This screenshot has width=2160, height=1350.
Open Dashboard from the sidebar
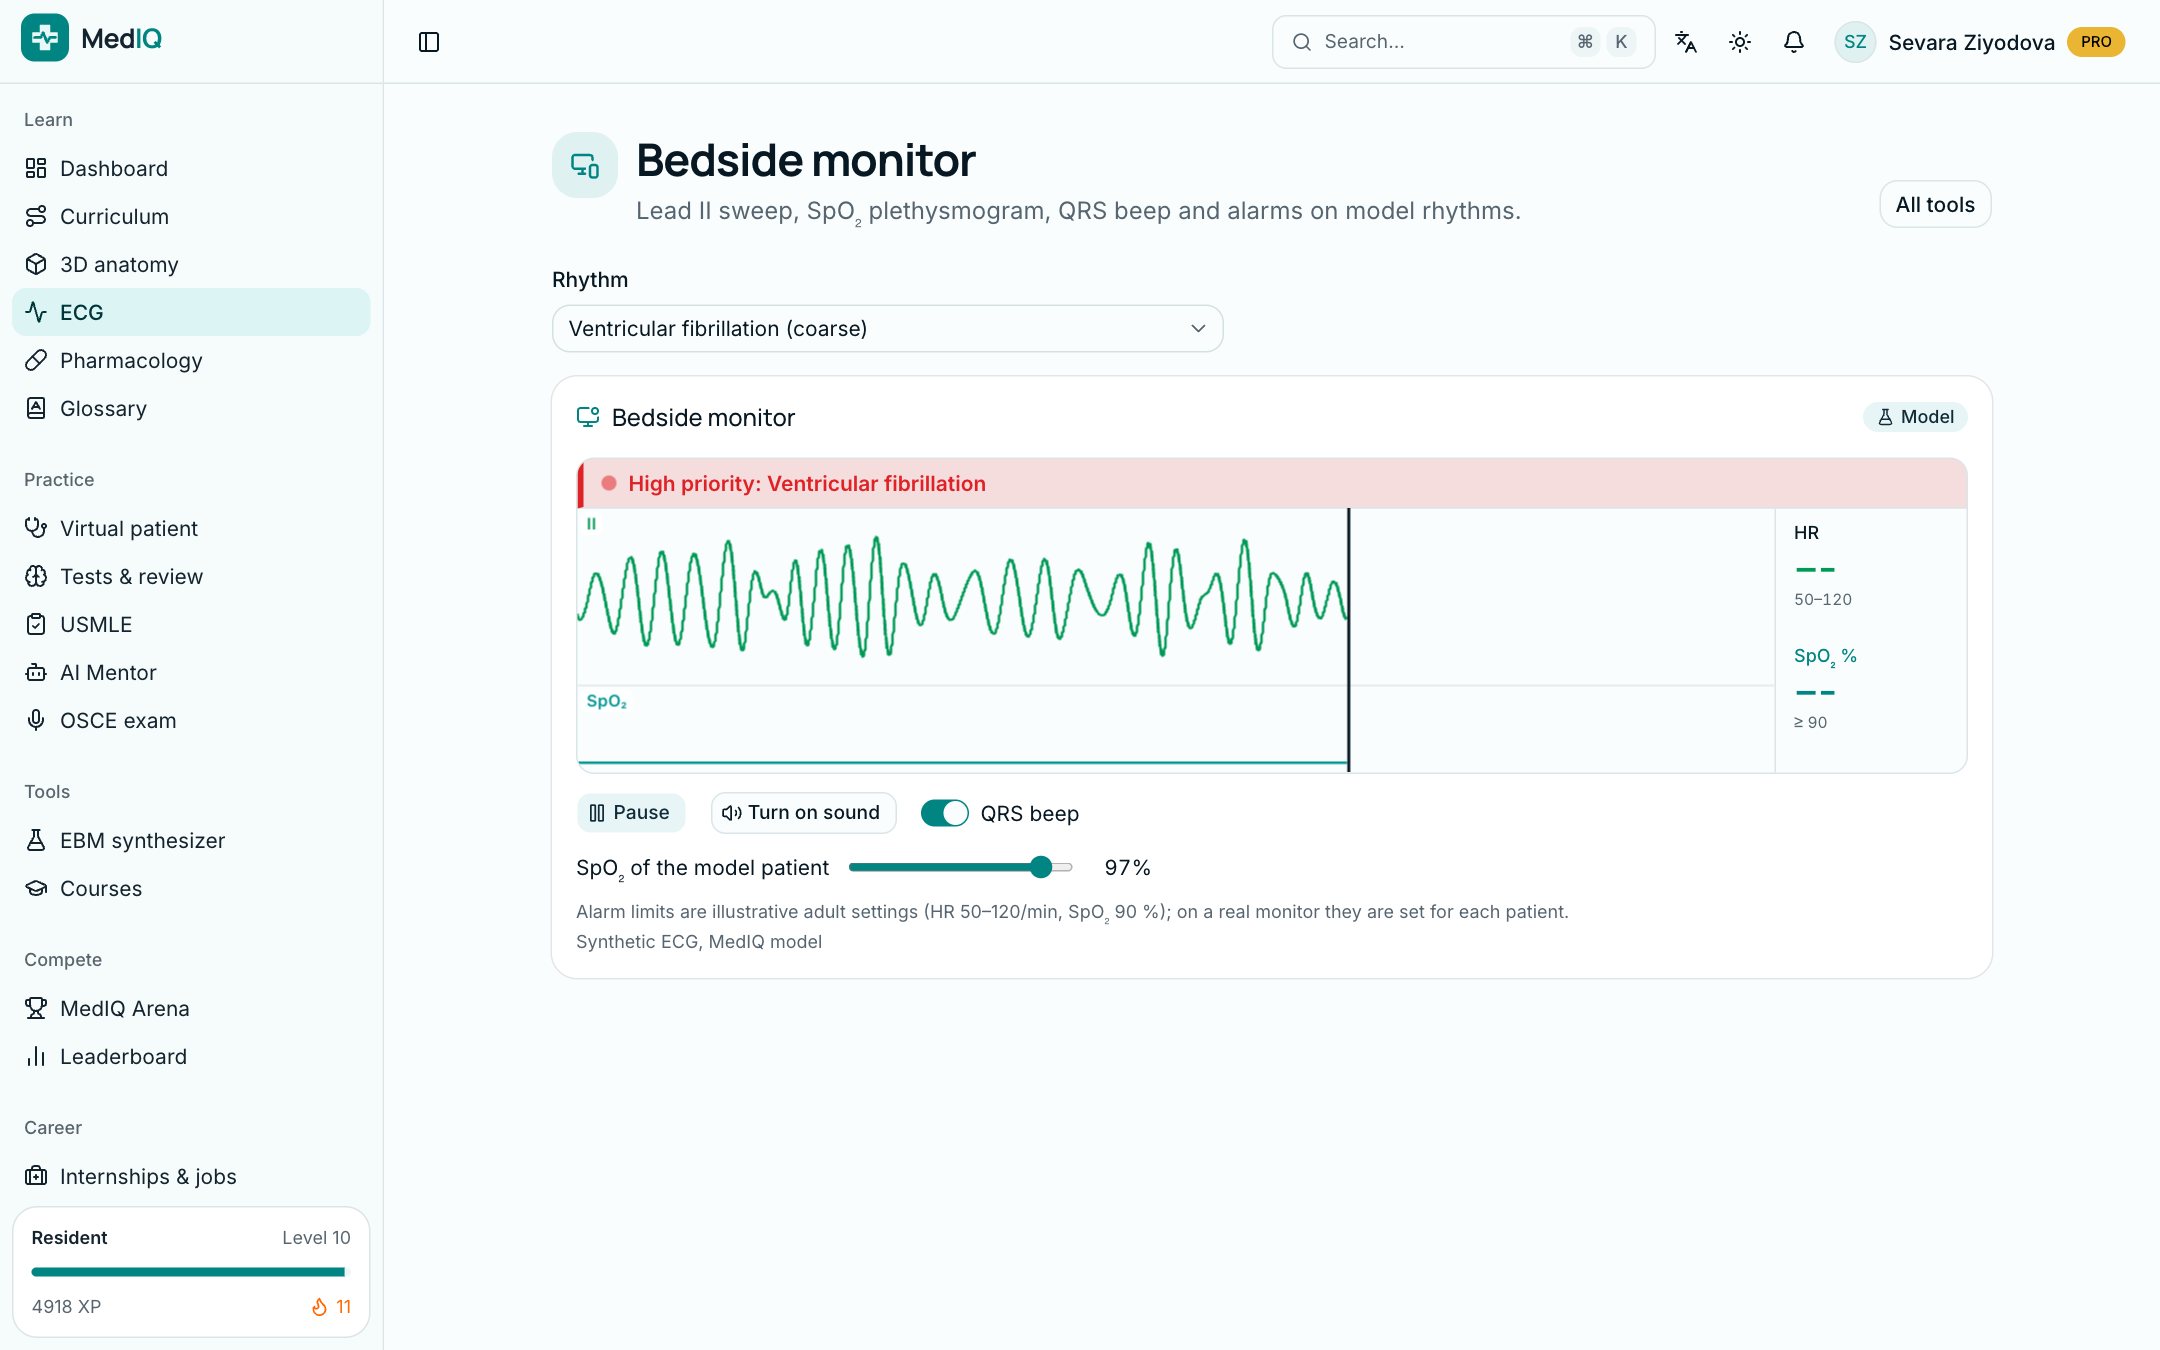coord(191,168)
